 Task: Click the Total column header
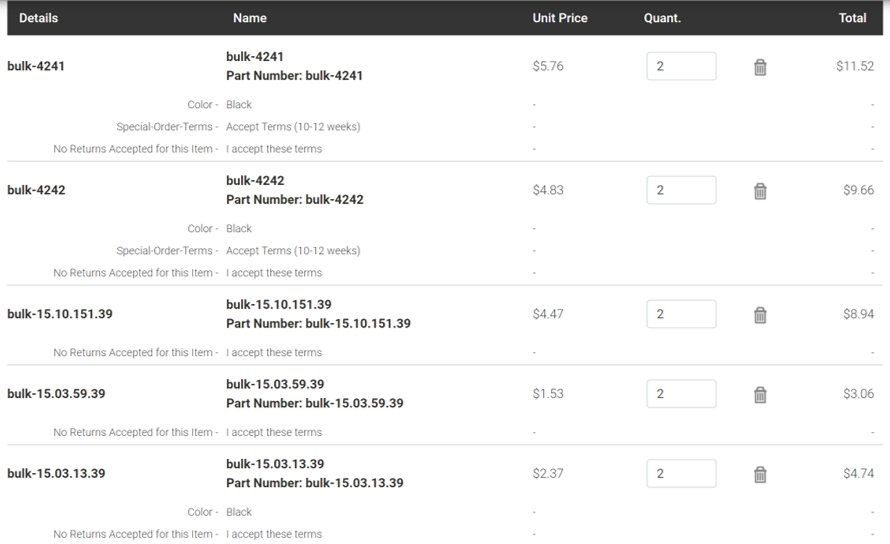tap(853, 18)
